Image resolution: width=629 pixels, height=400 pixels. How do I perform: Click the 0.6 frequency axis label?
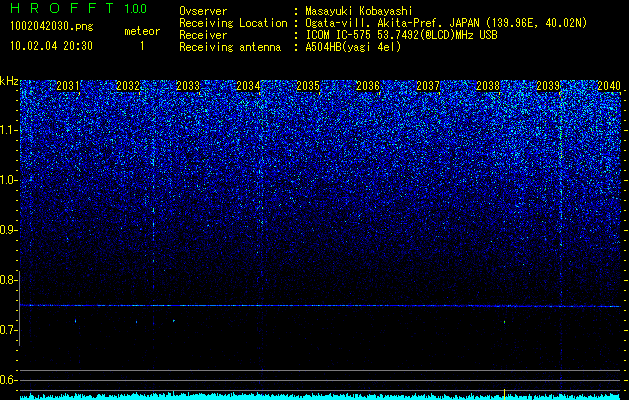tap(9, 380)
